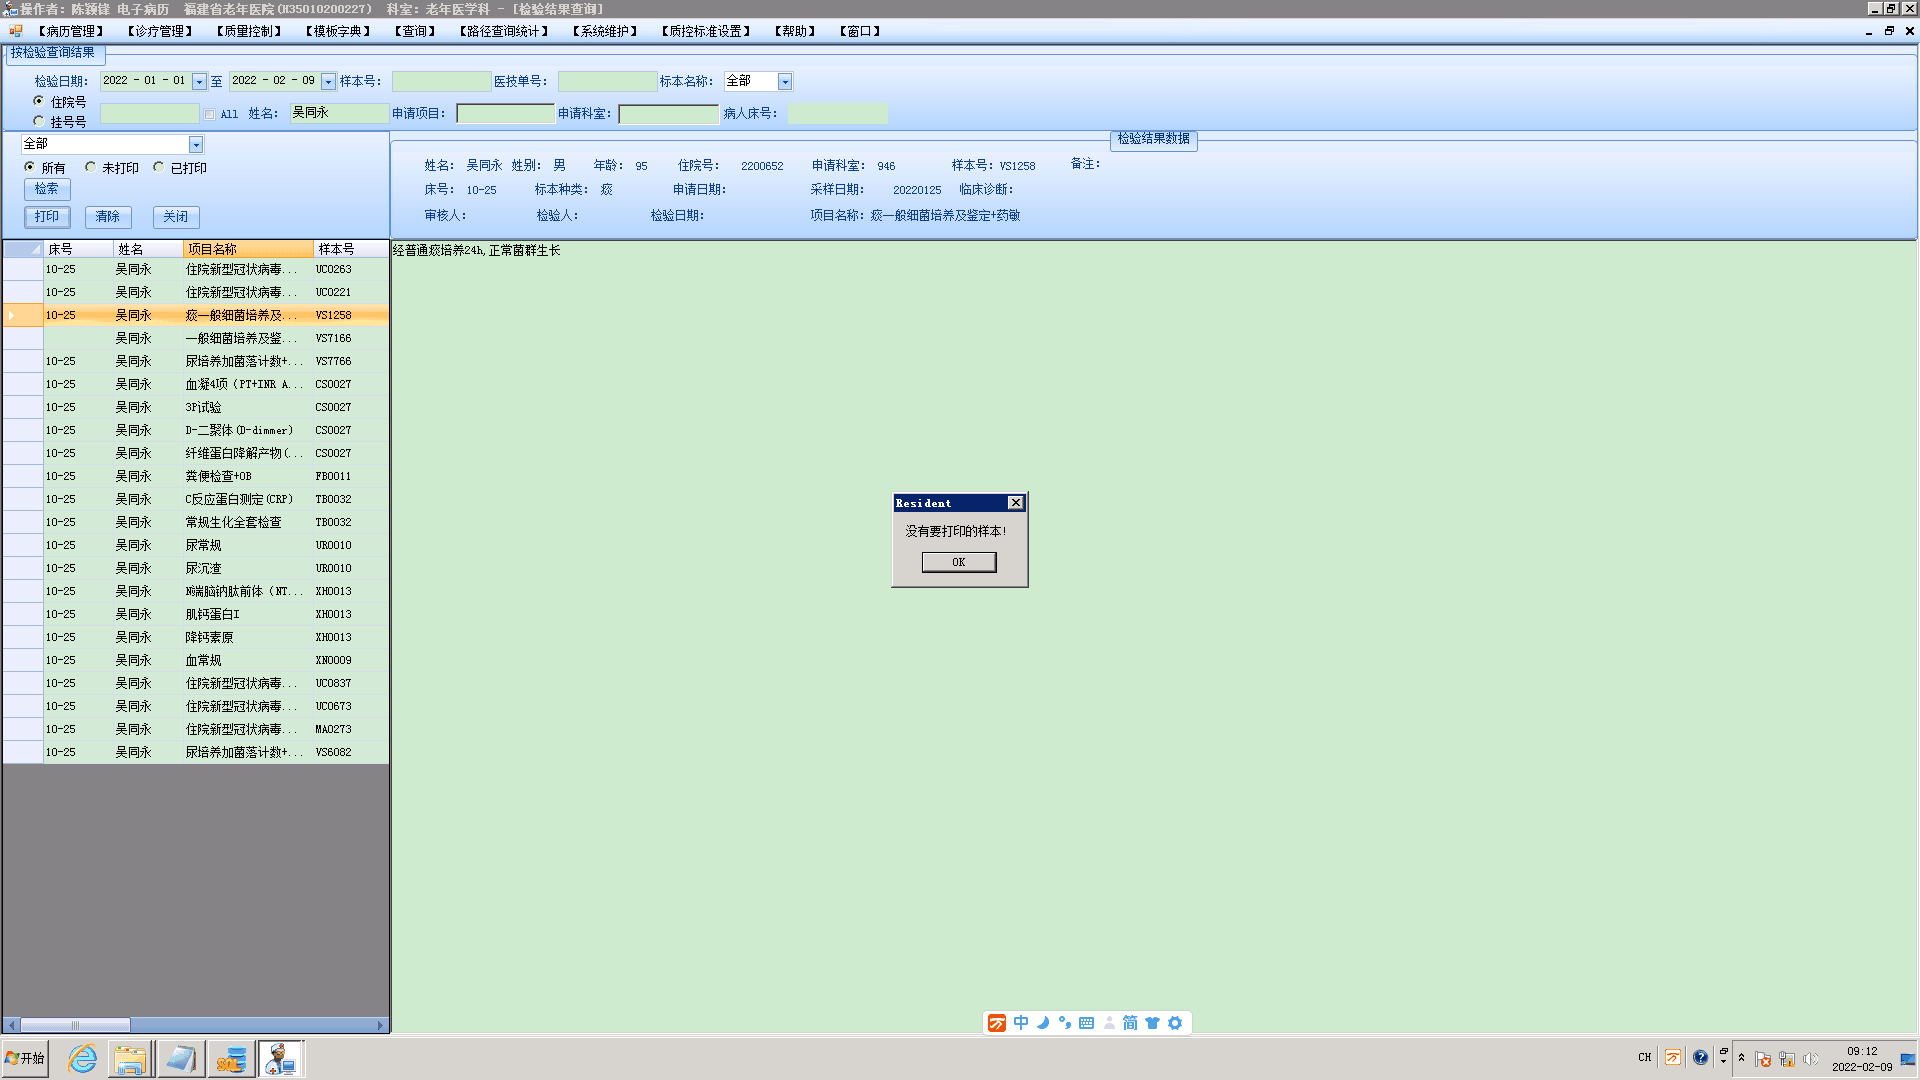
Task: Check the All checkbox
Action: 210,114
